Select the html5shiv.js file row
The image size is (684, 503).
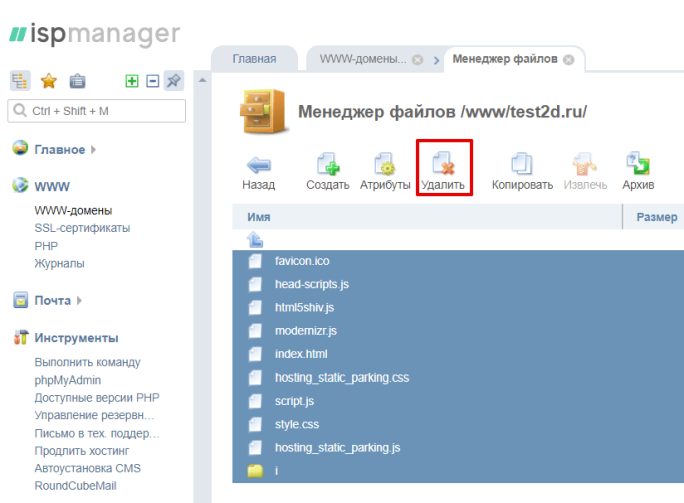pyautogui.click(x=458, y=308)
